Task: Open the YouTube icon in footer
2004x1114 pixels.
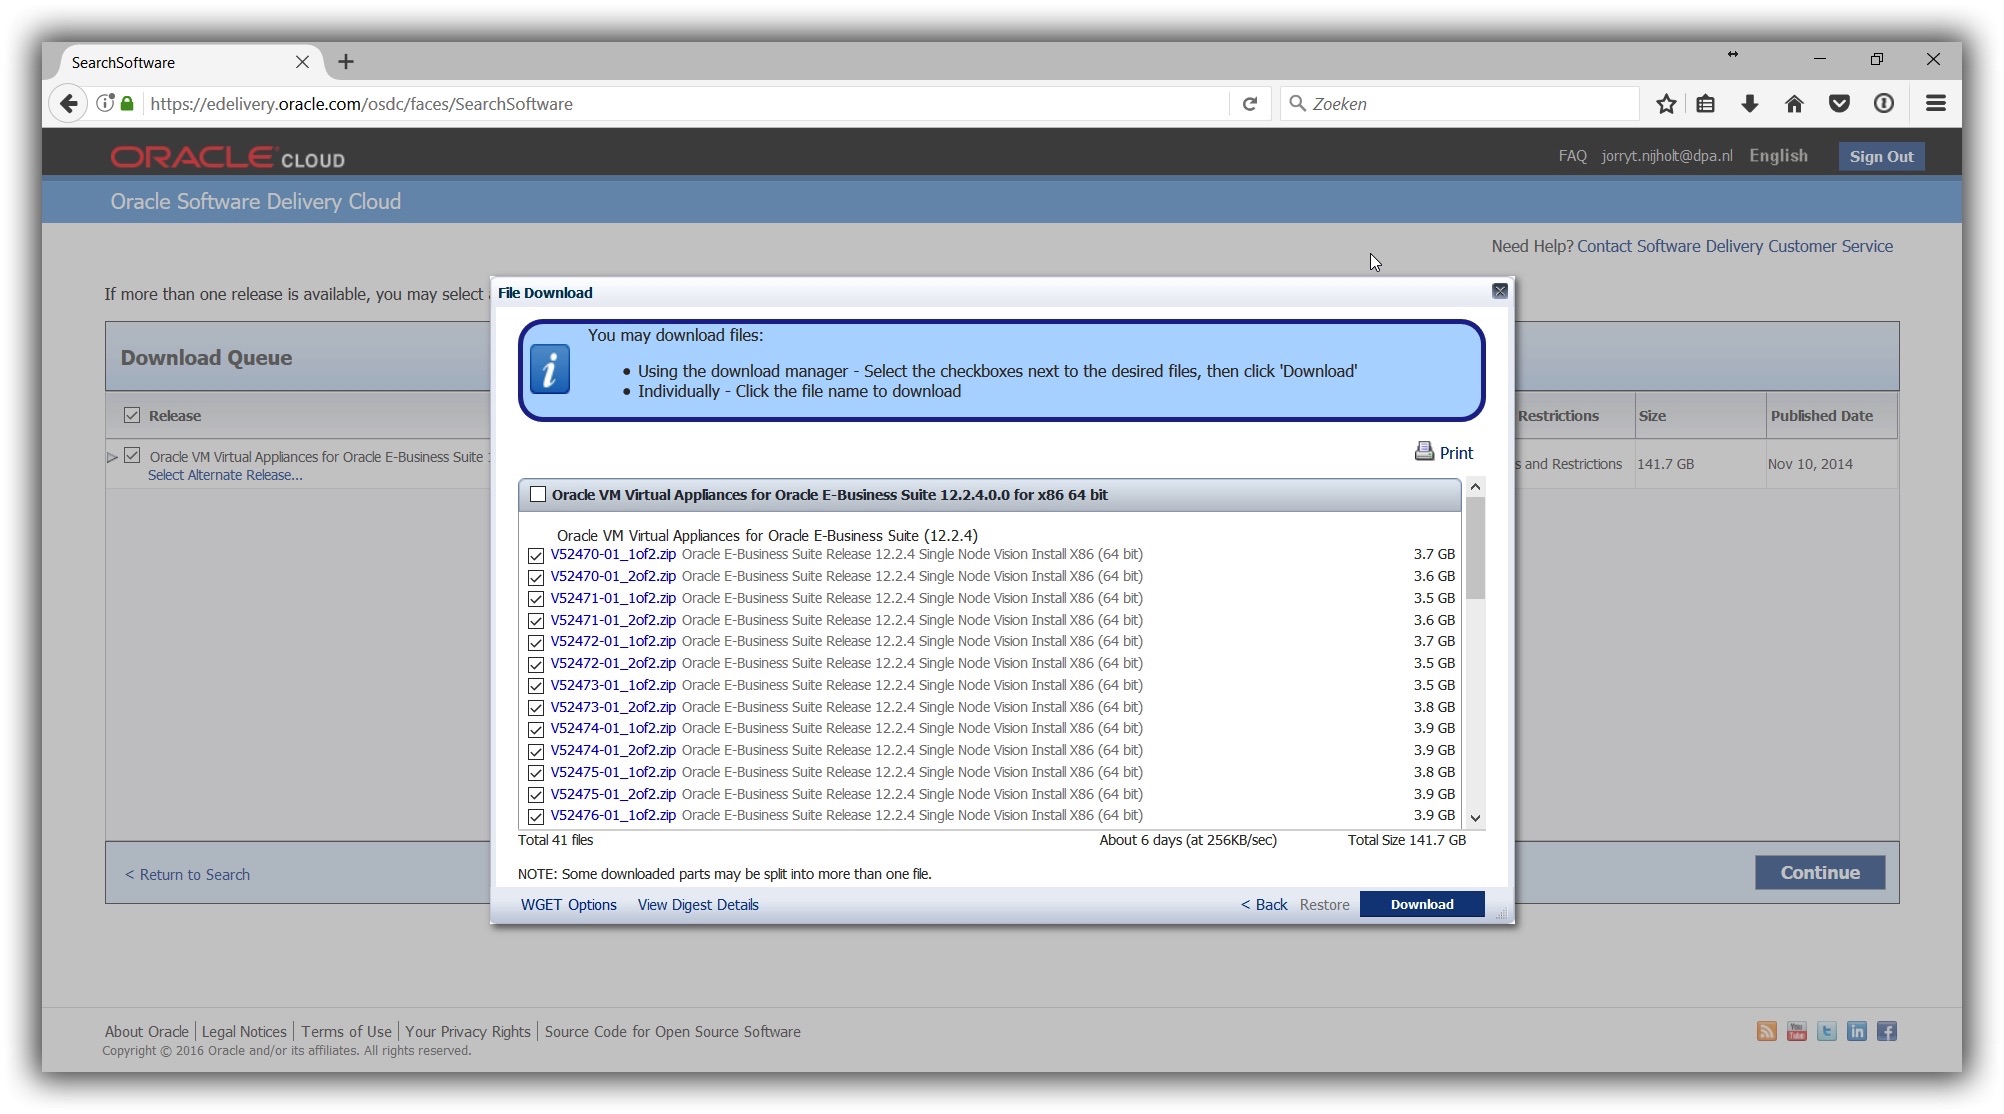Action: click(x=1797, y=1032)
